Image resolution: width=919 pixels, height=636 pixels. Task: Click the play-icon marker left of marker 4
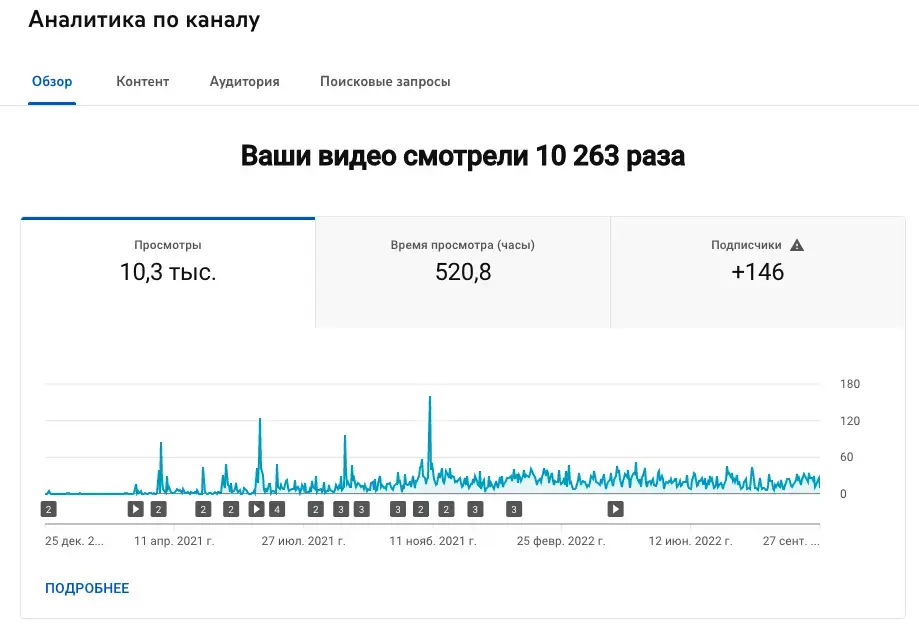tap(256, 509)
